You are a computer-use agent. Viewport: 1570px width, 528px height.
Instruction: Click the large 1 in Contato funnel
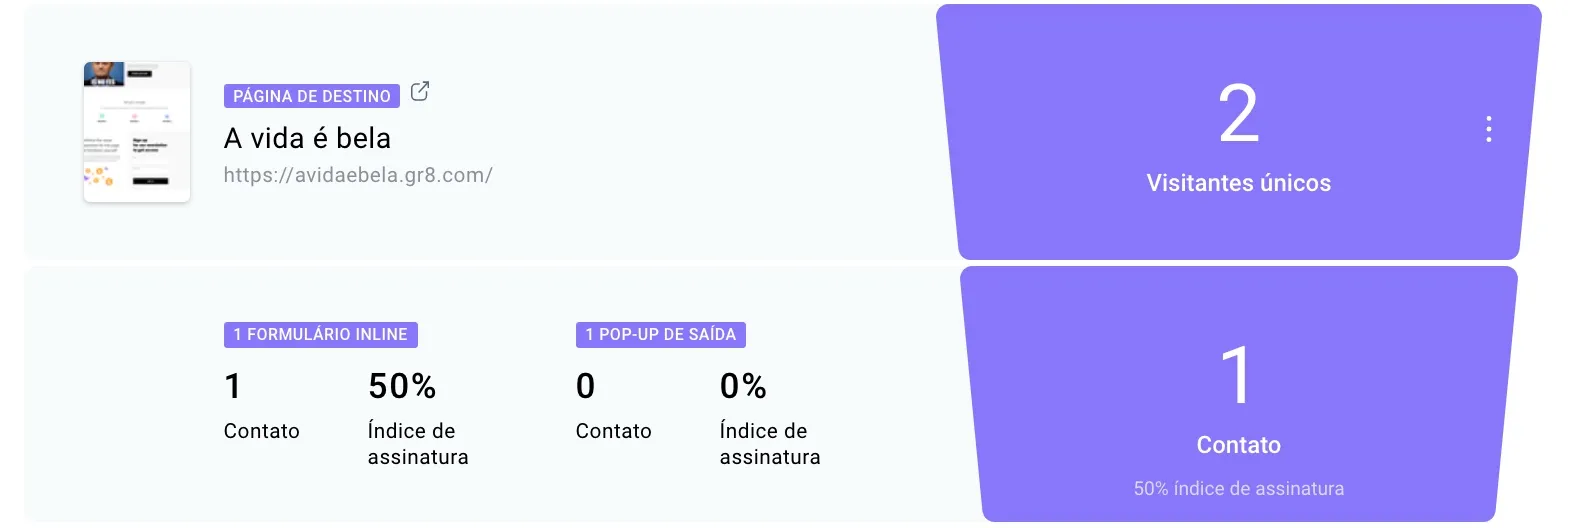point(1237,375)
